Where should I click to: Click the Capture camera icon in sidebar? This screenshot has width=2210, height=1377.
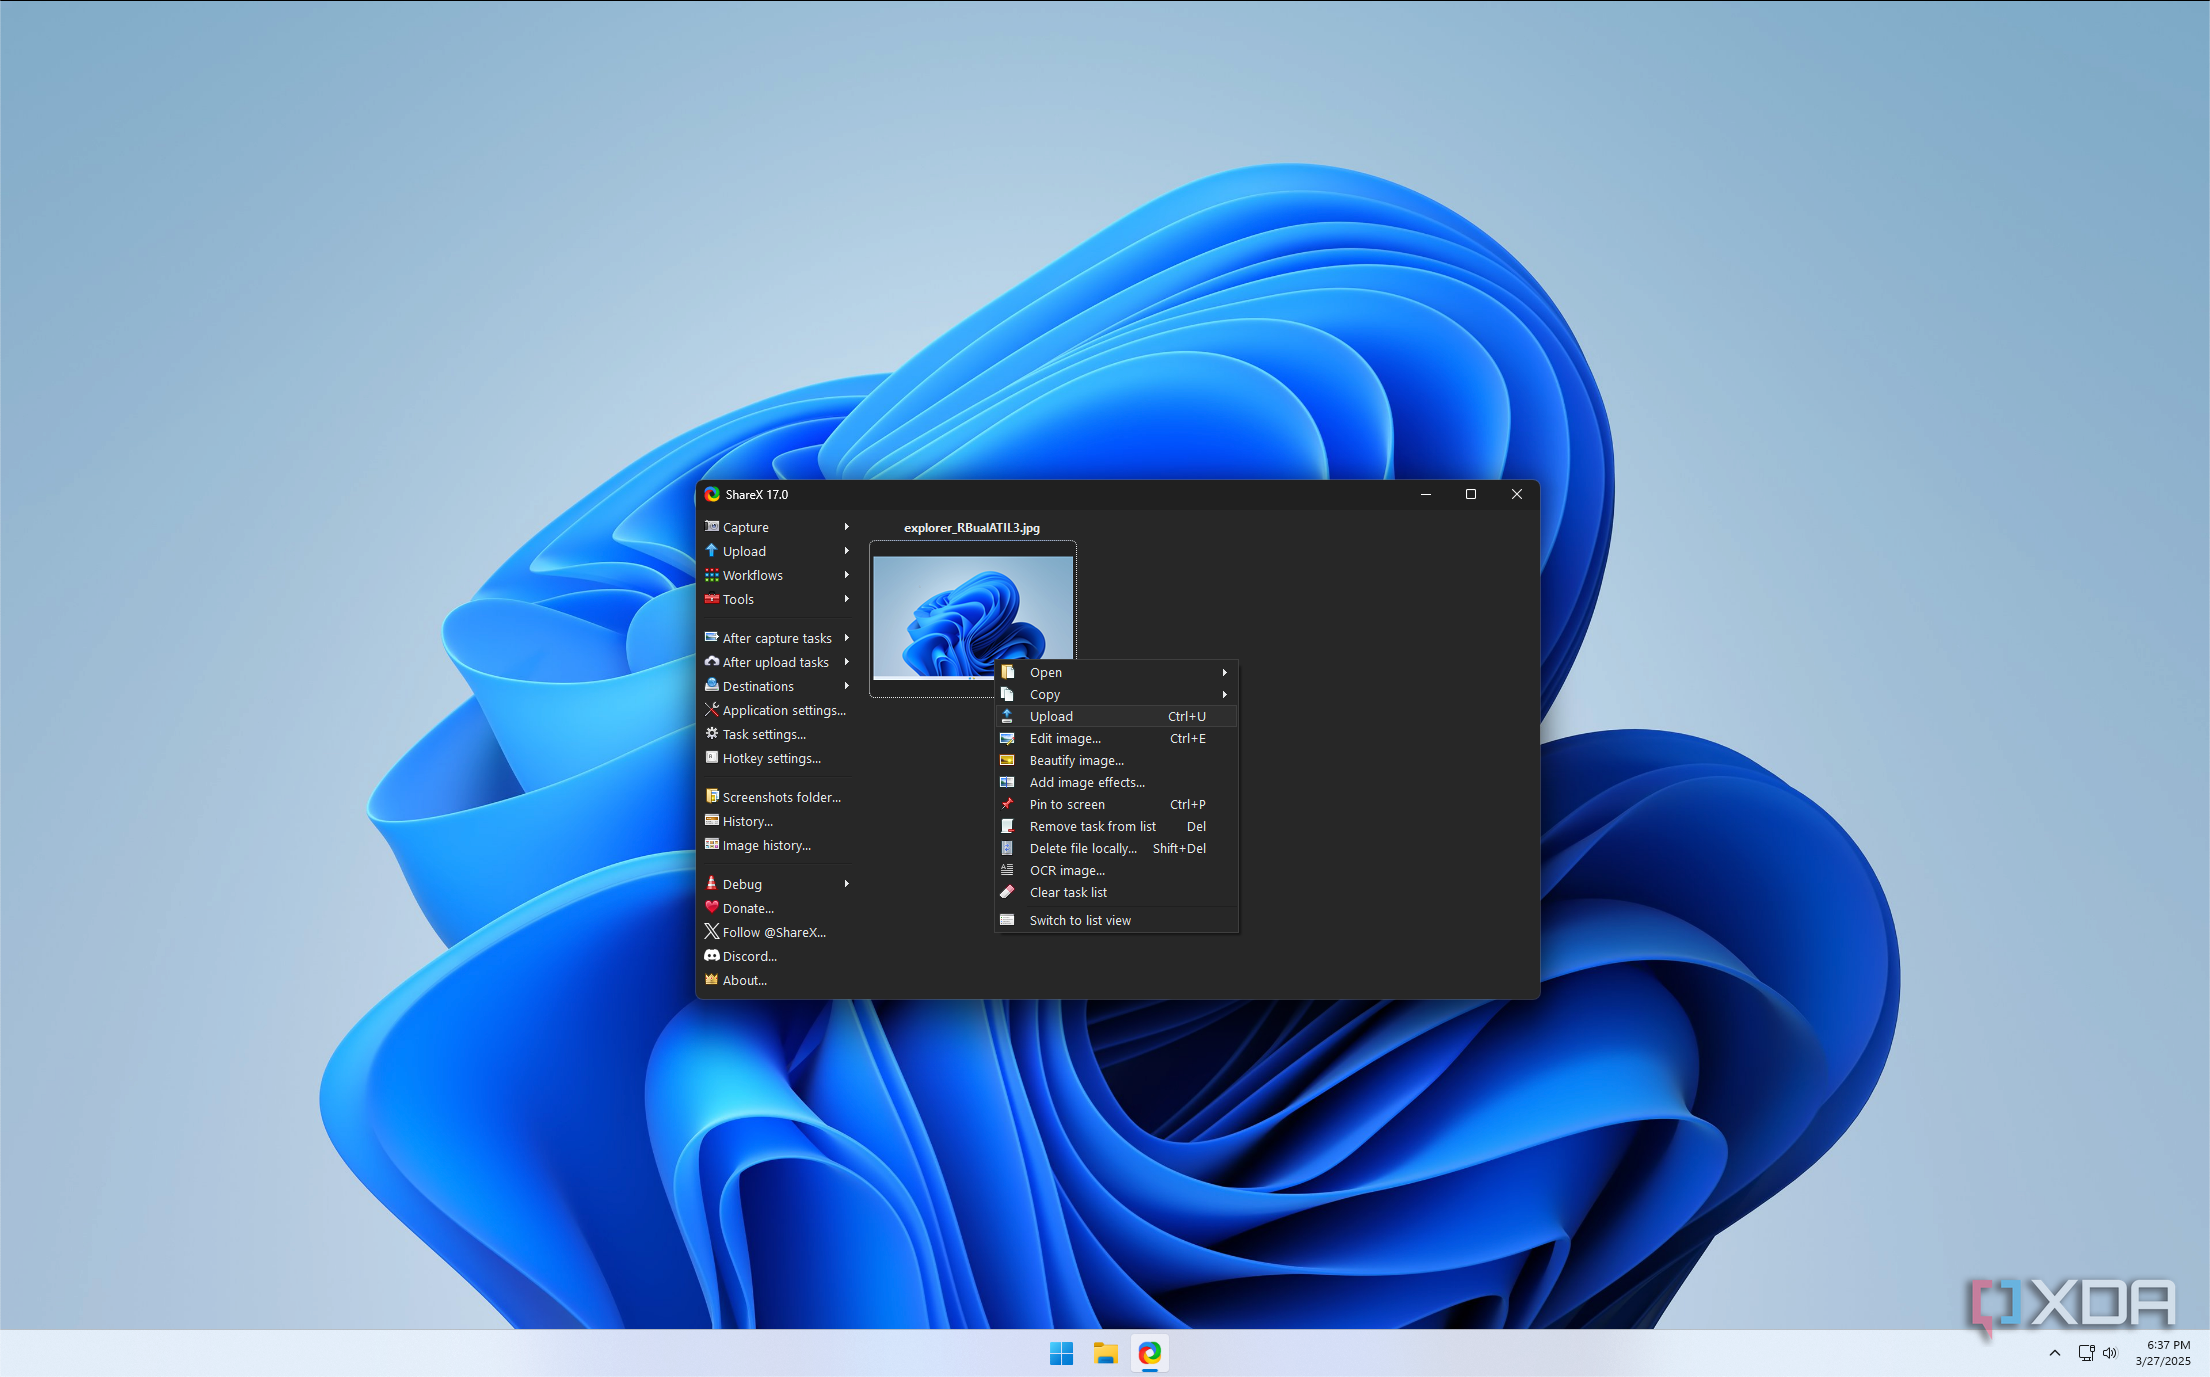pos(712,527)
